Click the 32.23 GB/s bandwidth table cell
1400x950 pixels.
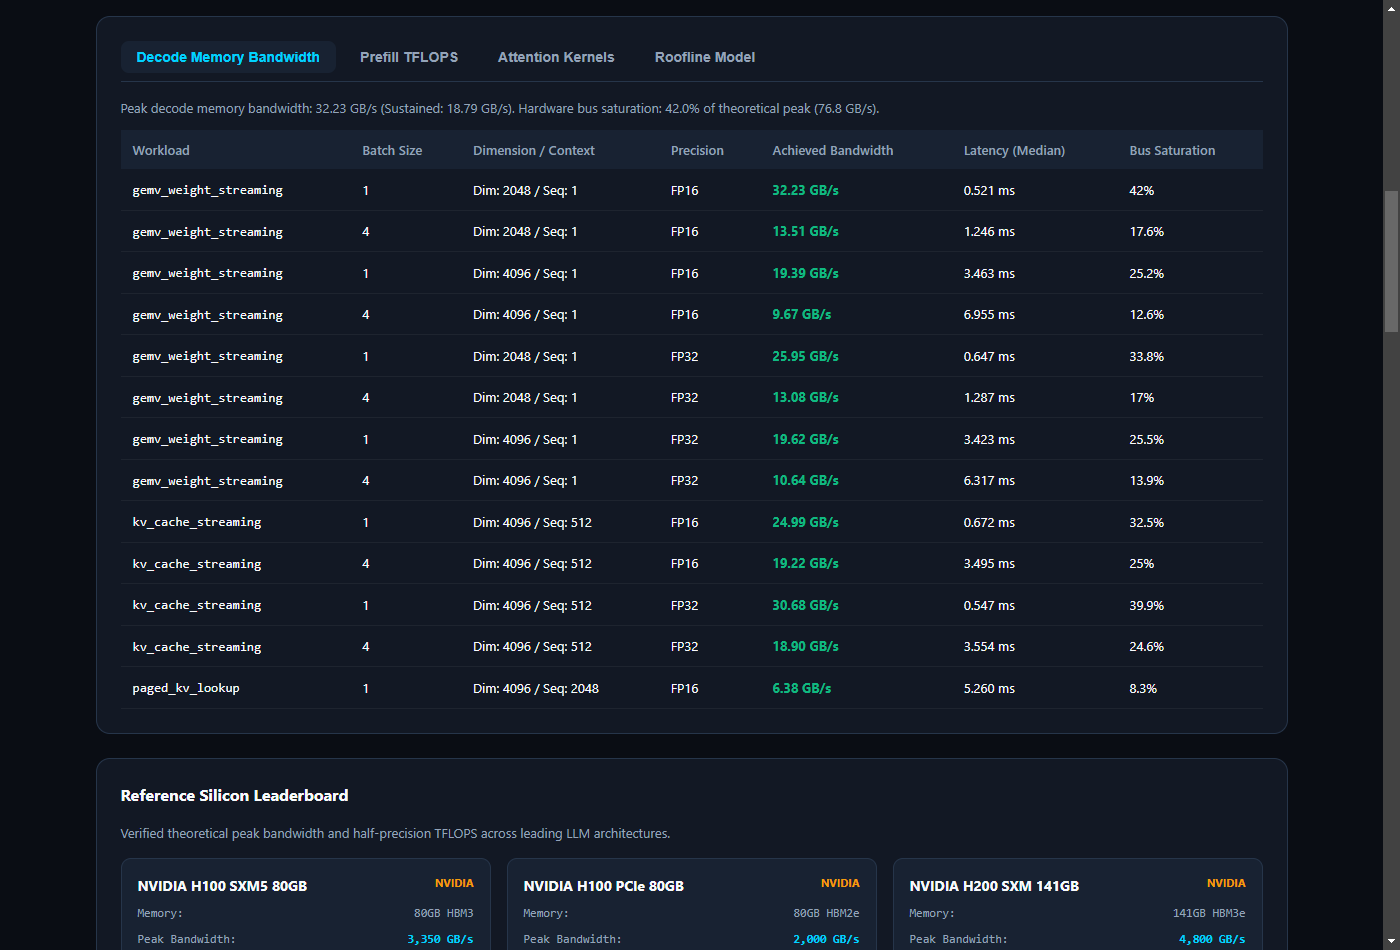pos(805,190)
